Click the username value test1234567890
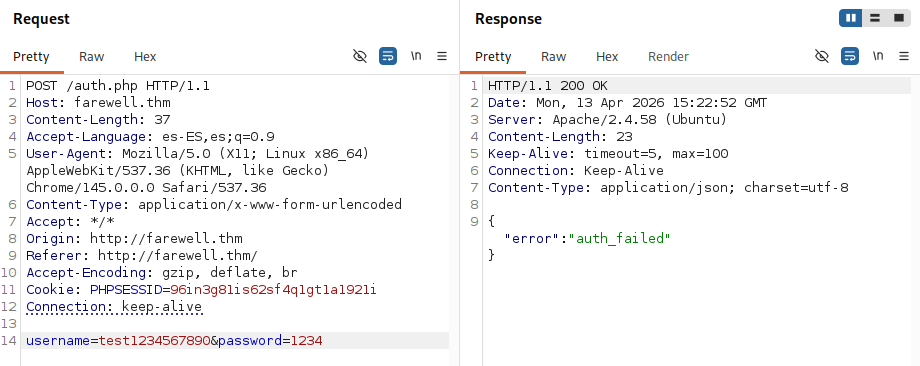The height and width of the screenshot is (366, 920). point(154,341)
